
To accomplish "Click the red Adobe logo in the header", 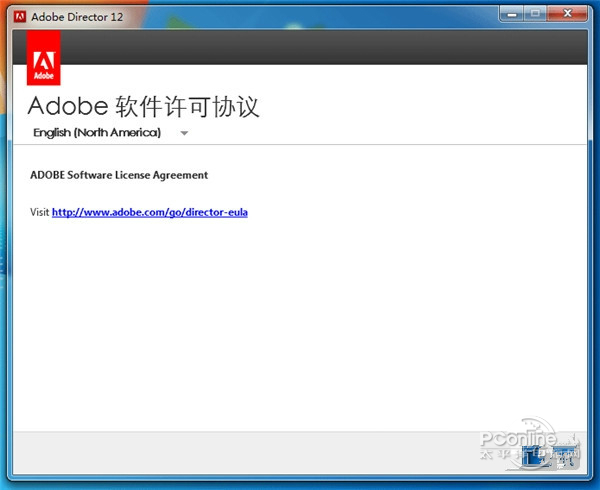I will point(44,58).
